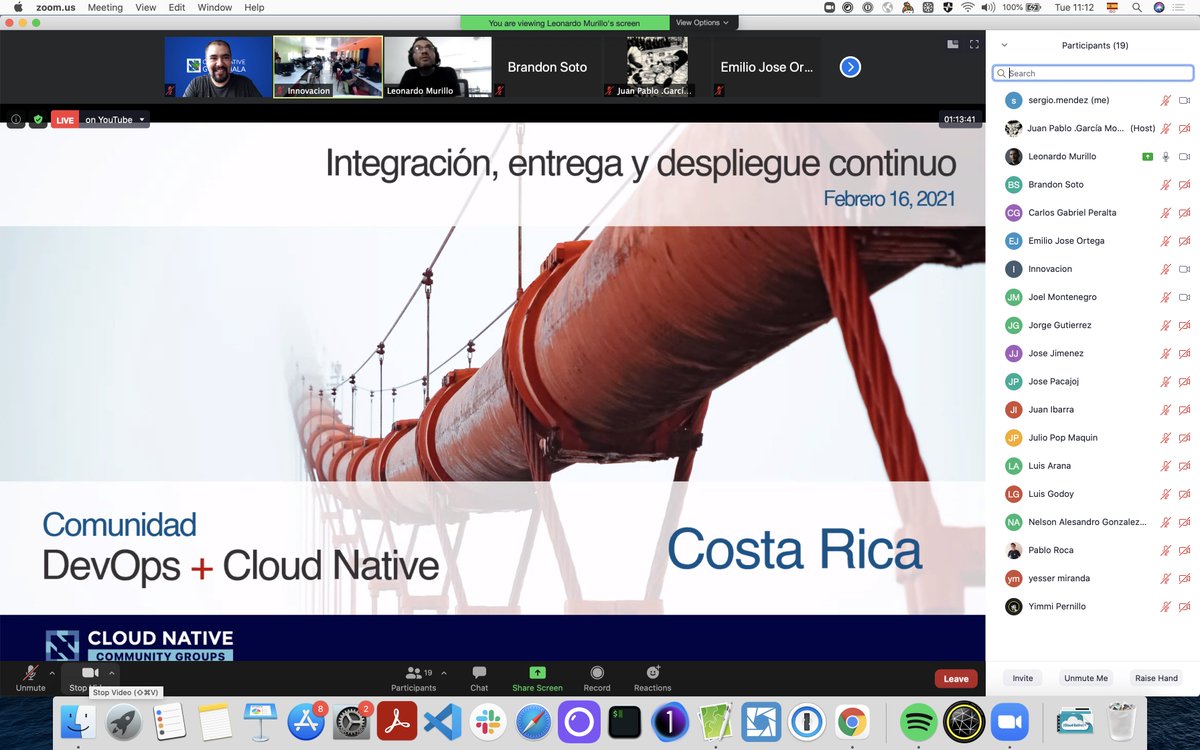The height and width of the screenshot is (750, 1200).
Task: Toggle sergio.mendez muted microphone icon
Action: coord(1165,100)
